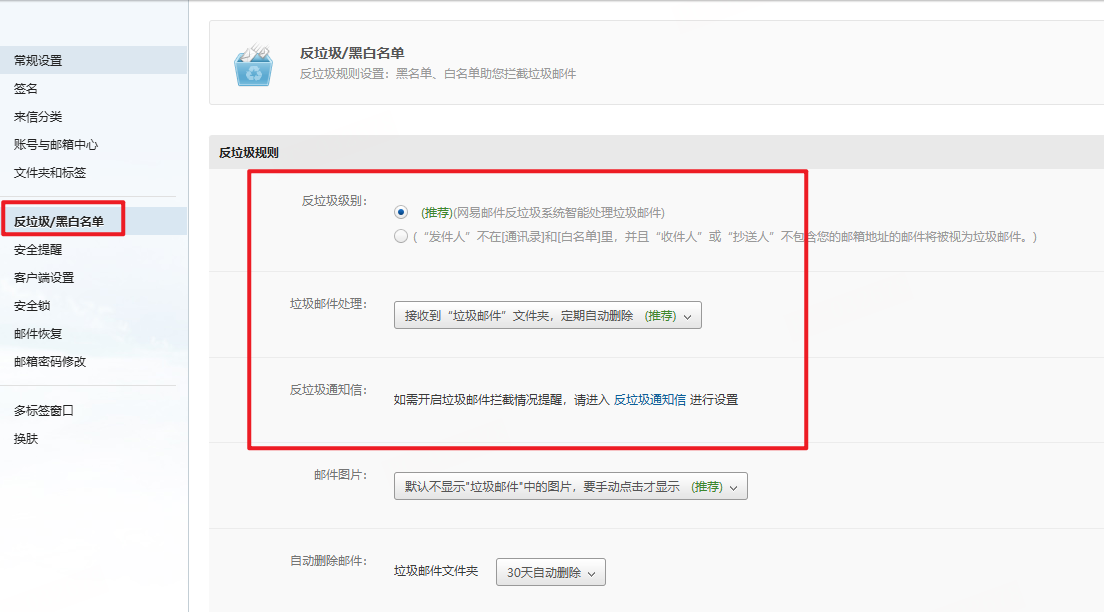Viewport: 1104px width, 612px height.
Task: Click the 反垃圾通知信 link
Action: pyautogui.click(x=649, y=400)
